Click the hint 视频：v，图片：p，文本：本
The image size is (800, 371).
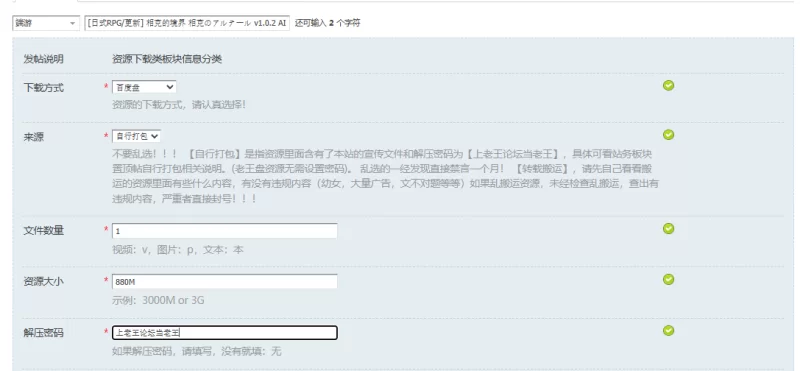click(x=178, y=250)
